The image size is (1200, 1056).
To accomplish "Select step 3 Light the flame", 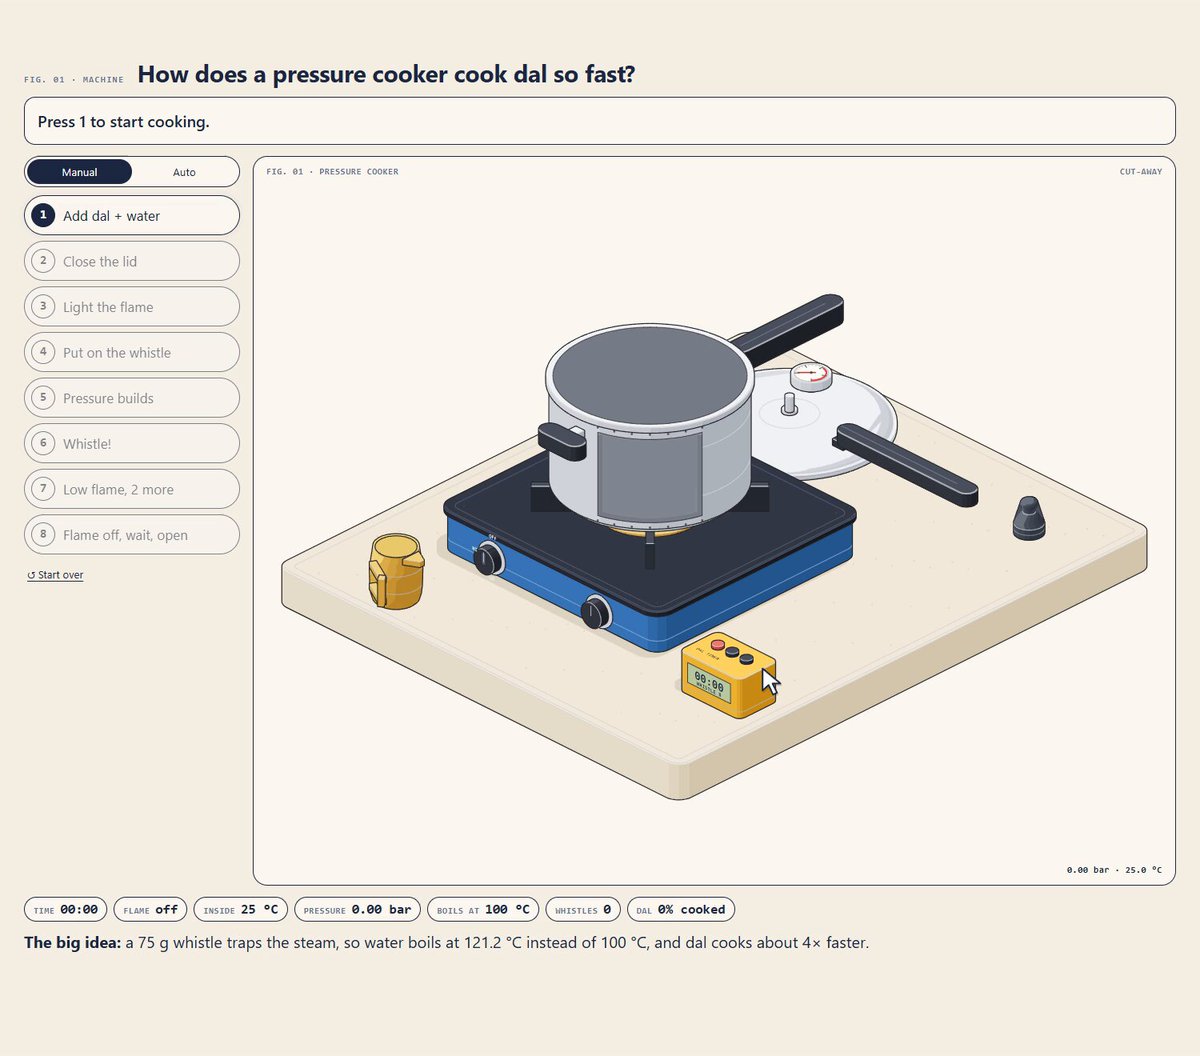I will (132, 307).
